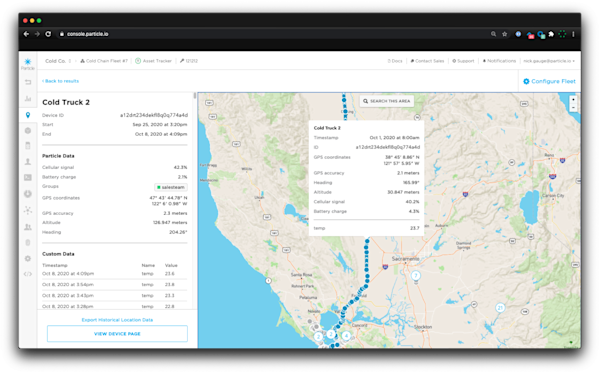Select the Oct 8, 2020 at 3:43pm data row
Screen dimensions: 600x374
[x=114, y=296]
